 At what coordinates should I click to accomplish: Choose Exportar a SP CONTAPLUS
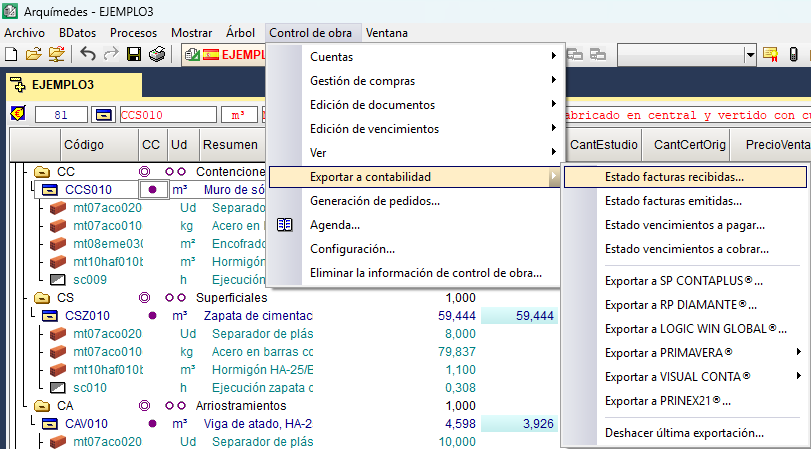pos(685,281)
